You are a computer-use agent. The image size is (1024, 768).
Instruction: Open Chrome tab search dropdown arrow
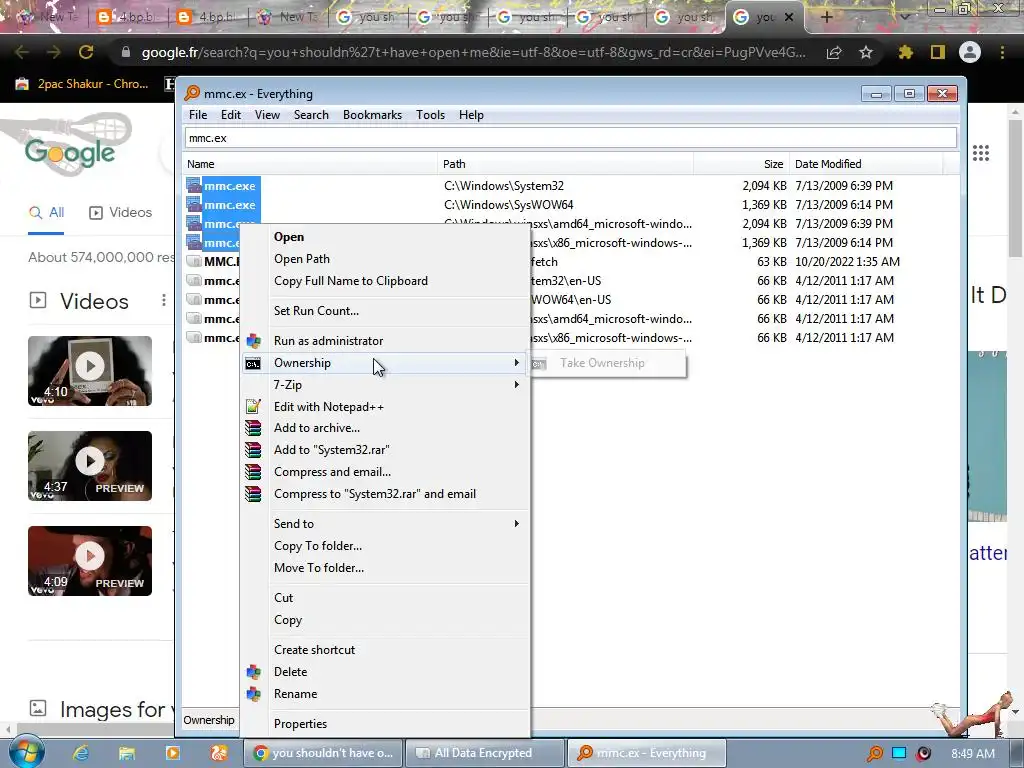tap(904, 17)
